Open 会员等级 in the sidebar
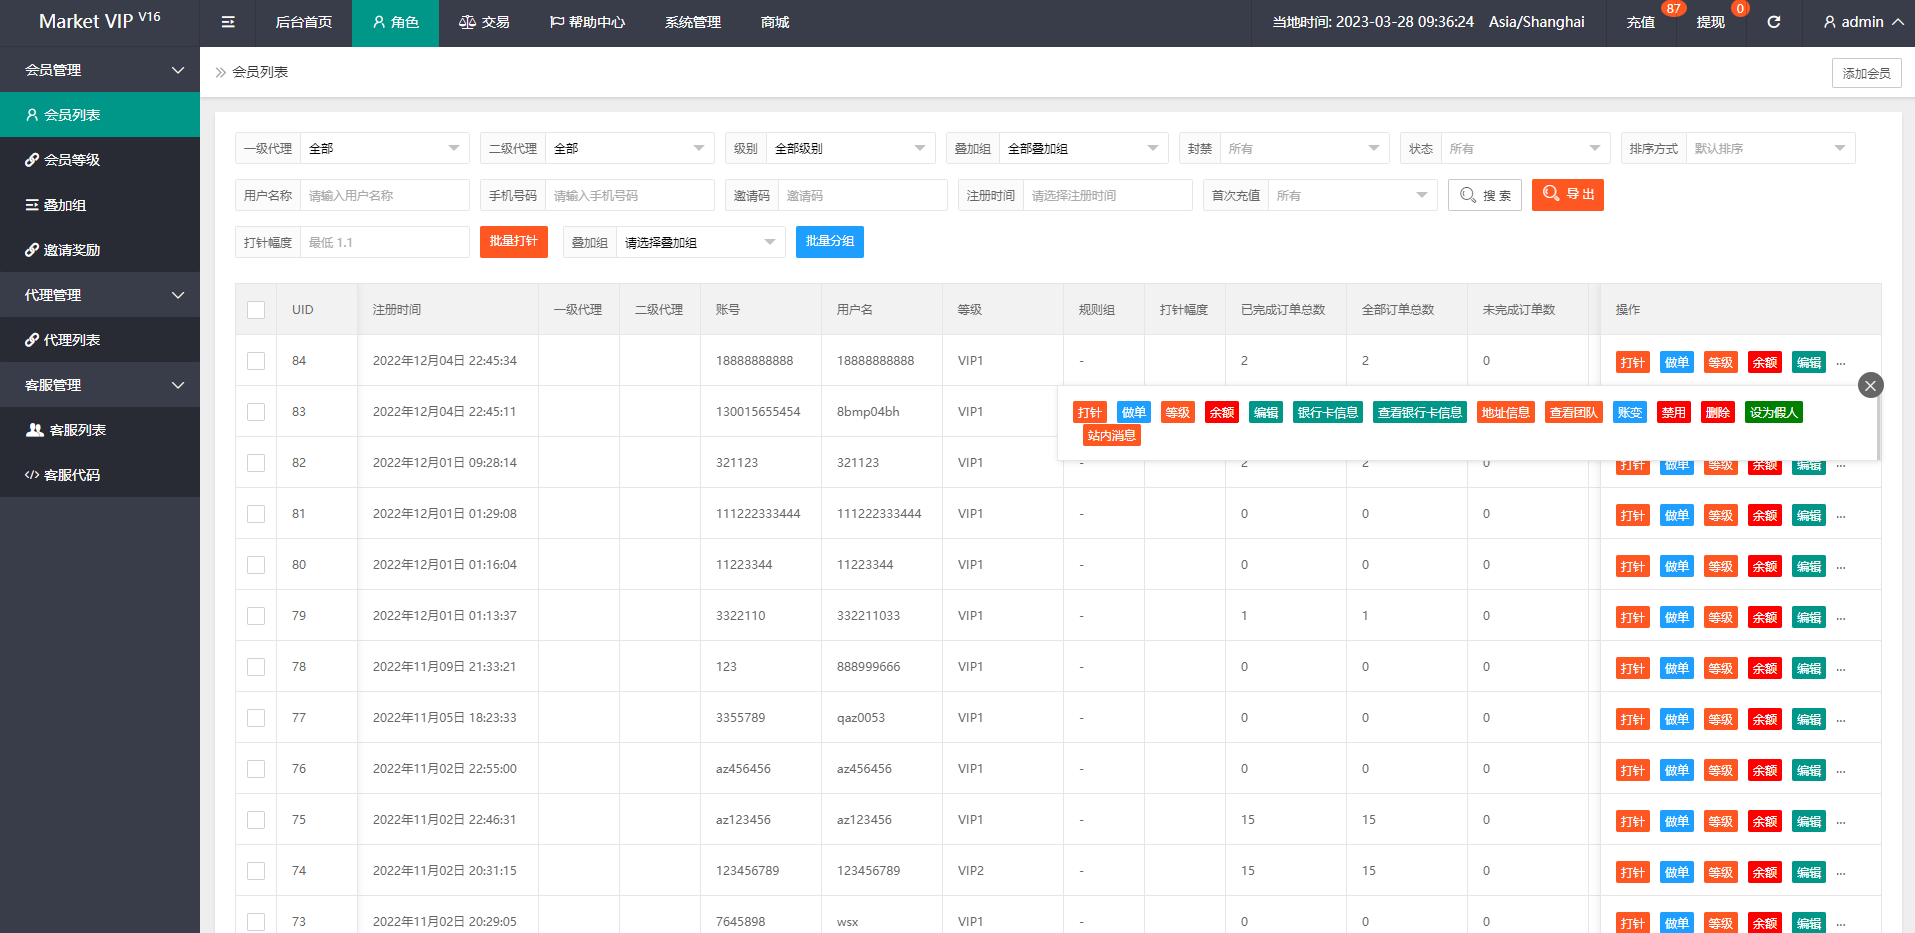This screenshot has width=1915, height=933. click(72, 160)
